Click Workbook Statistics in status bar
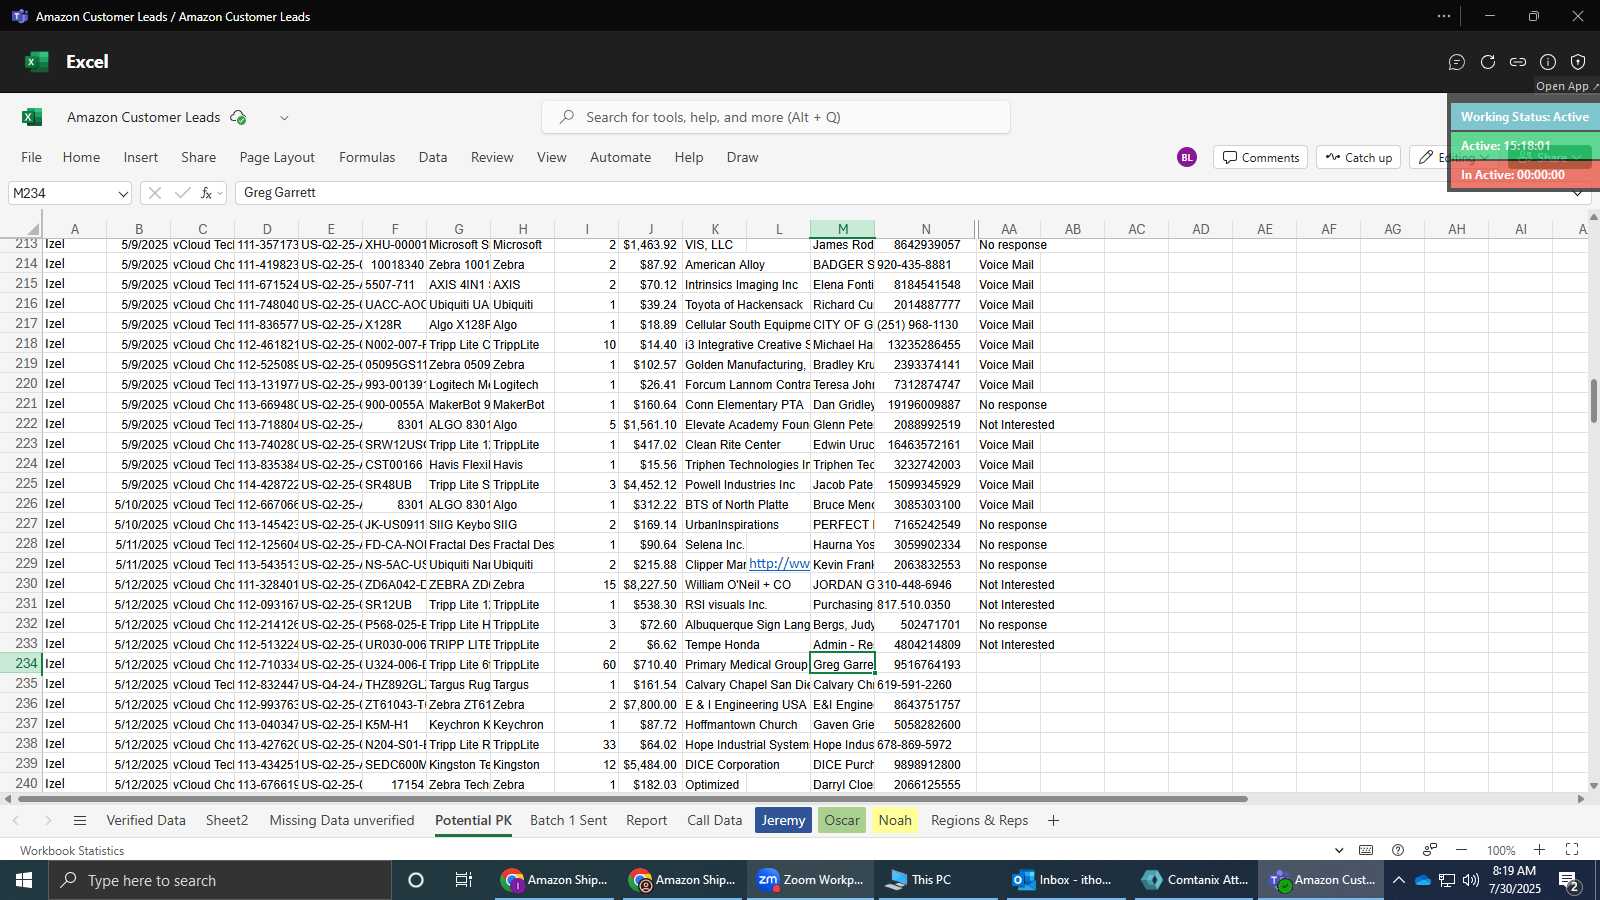1600x900 pixels. [x=72, y=851]
